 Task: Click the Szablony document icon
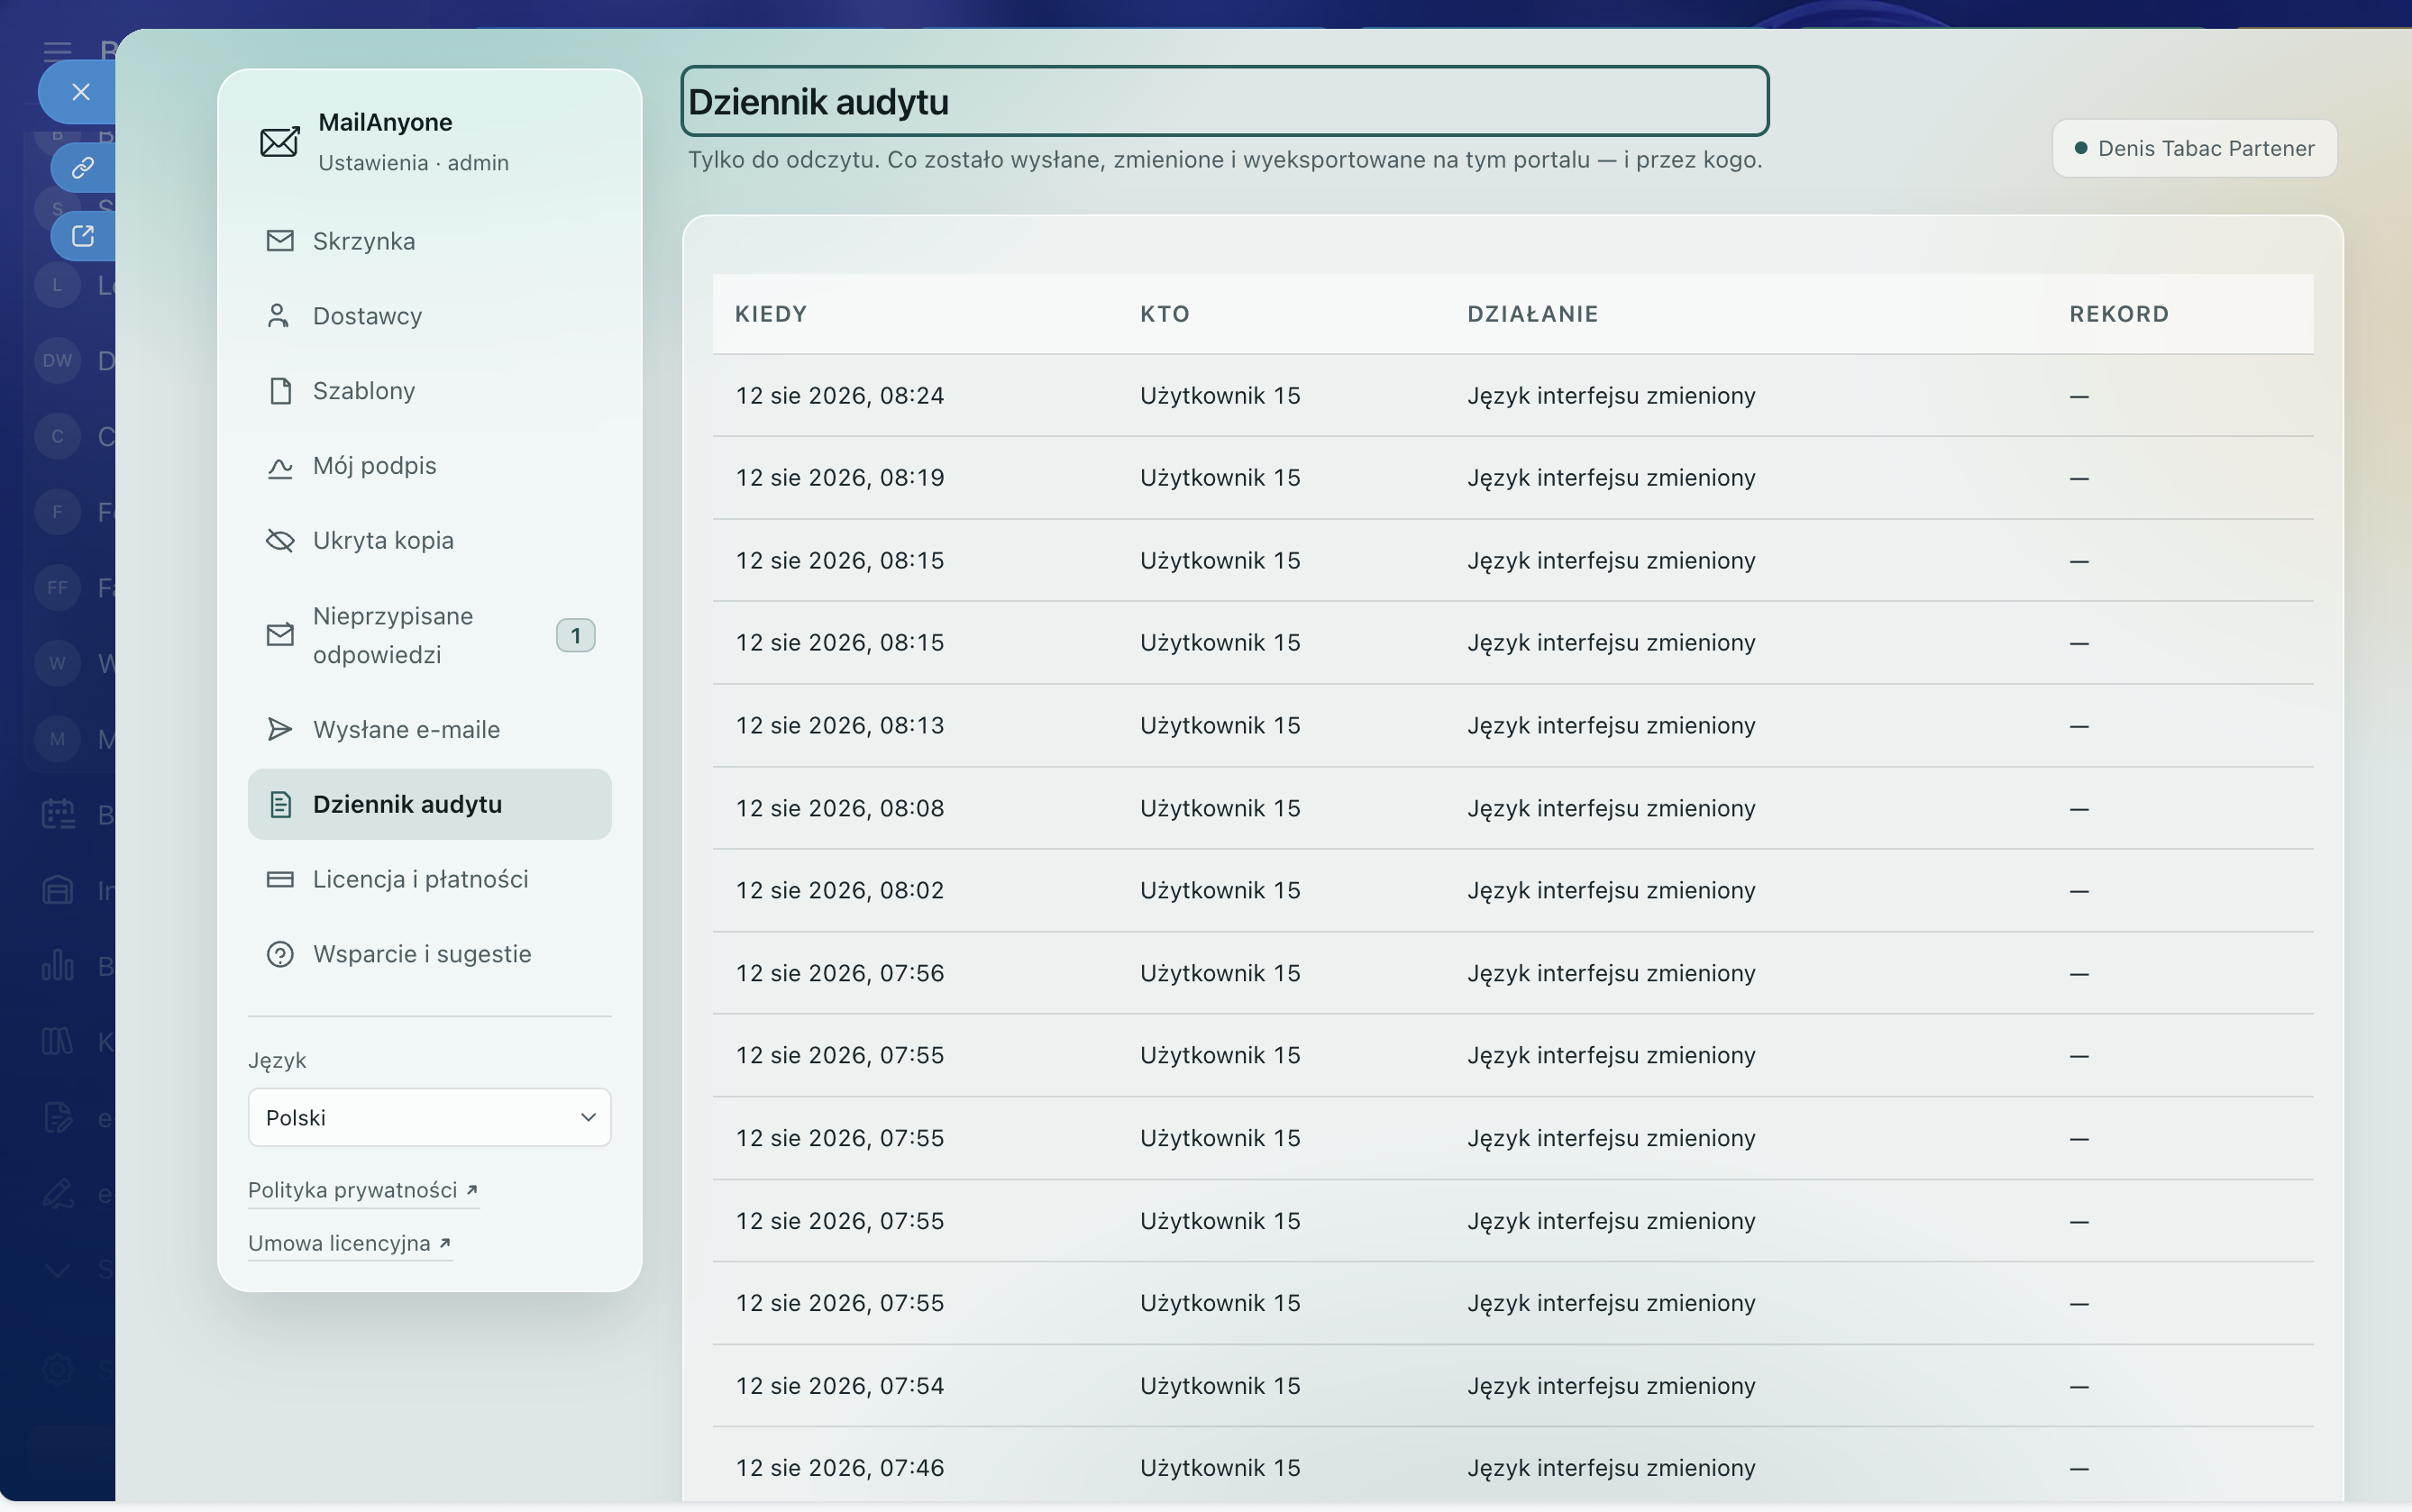click(x=281, y=391)
